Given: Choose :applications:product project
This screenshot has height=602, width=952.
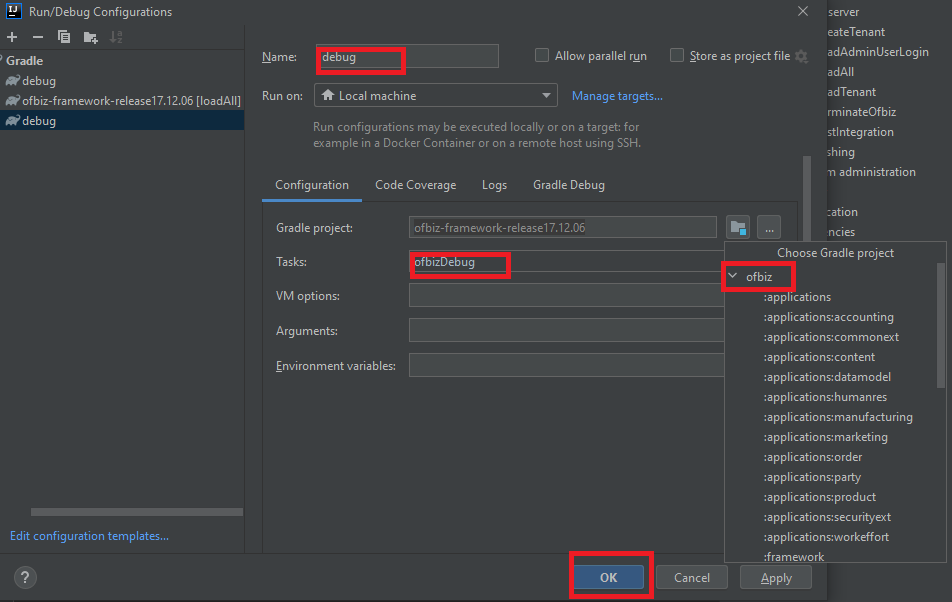Looking at the screenshot, I should [x=819, y=497].
